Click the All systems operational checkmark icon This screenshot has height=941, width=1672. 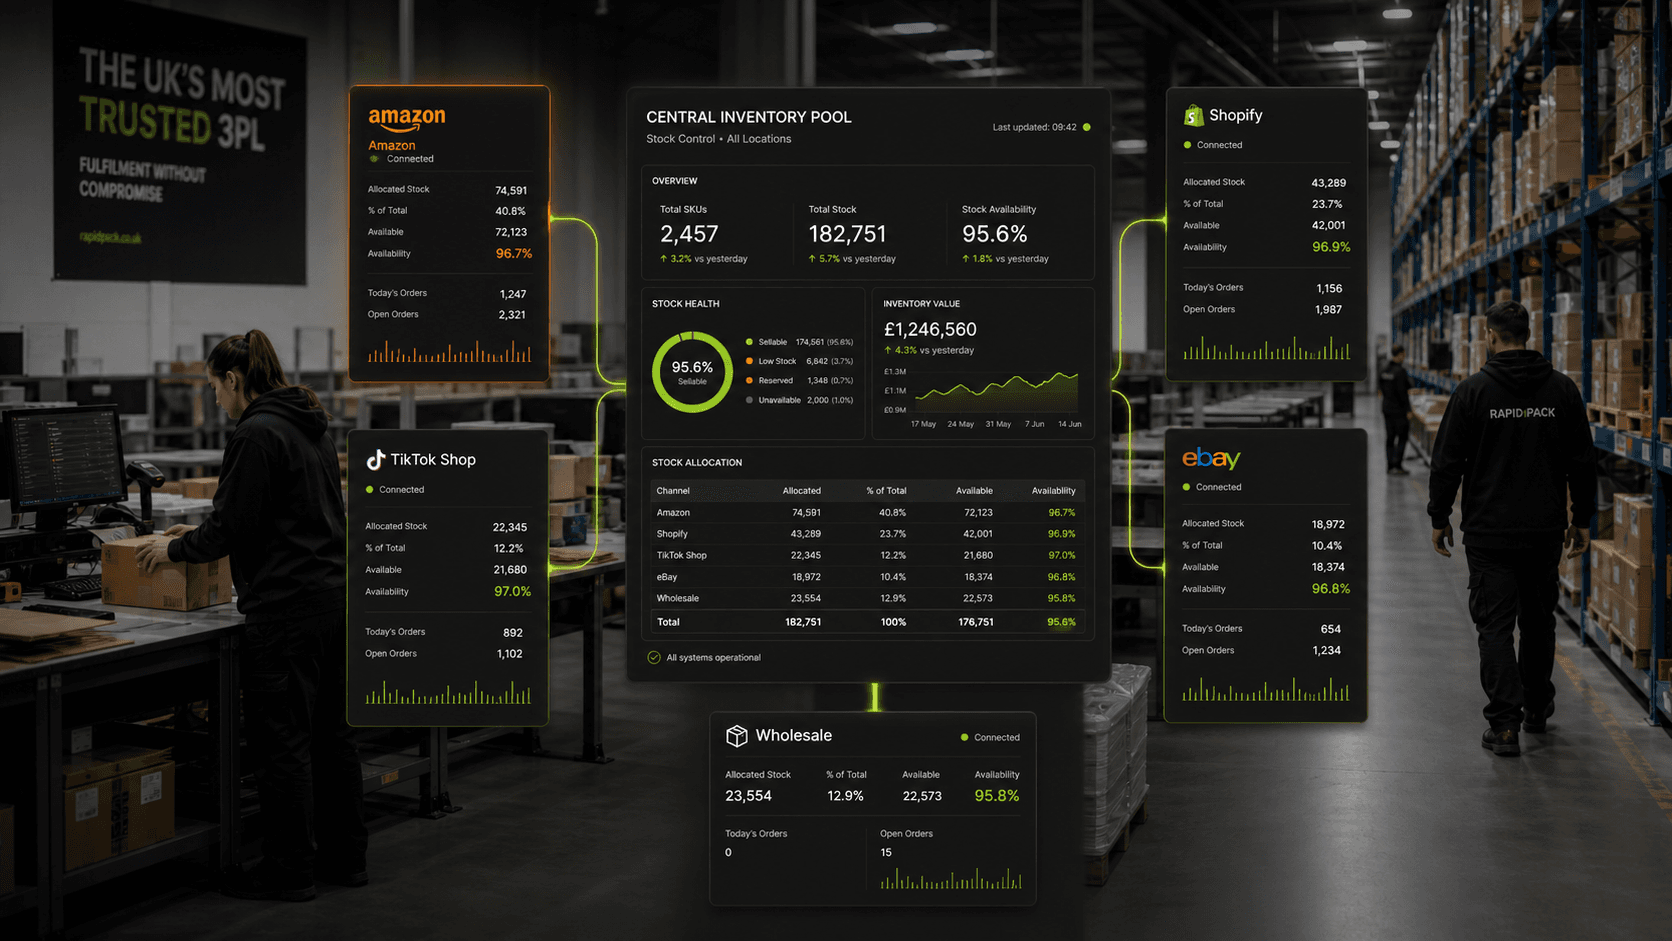(x=654, y=658)
